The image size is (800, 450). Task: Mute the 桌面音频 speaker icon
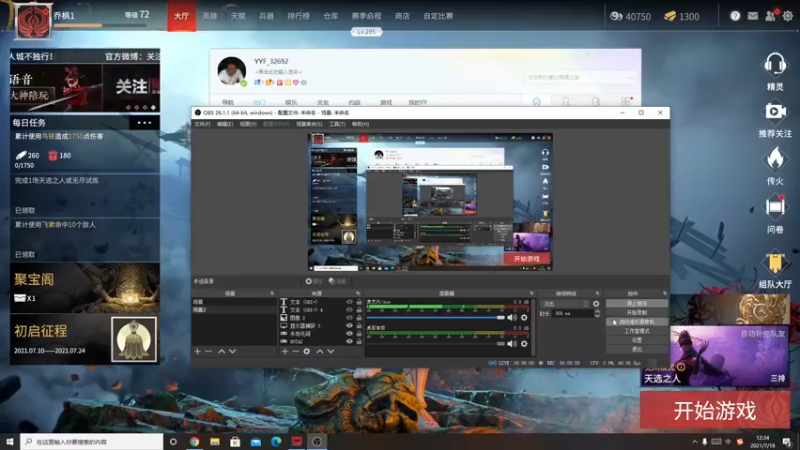(x=512, y=344)
